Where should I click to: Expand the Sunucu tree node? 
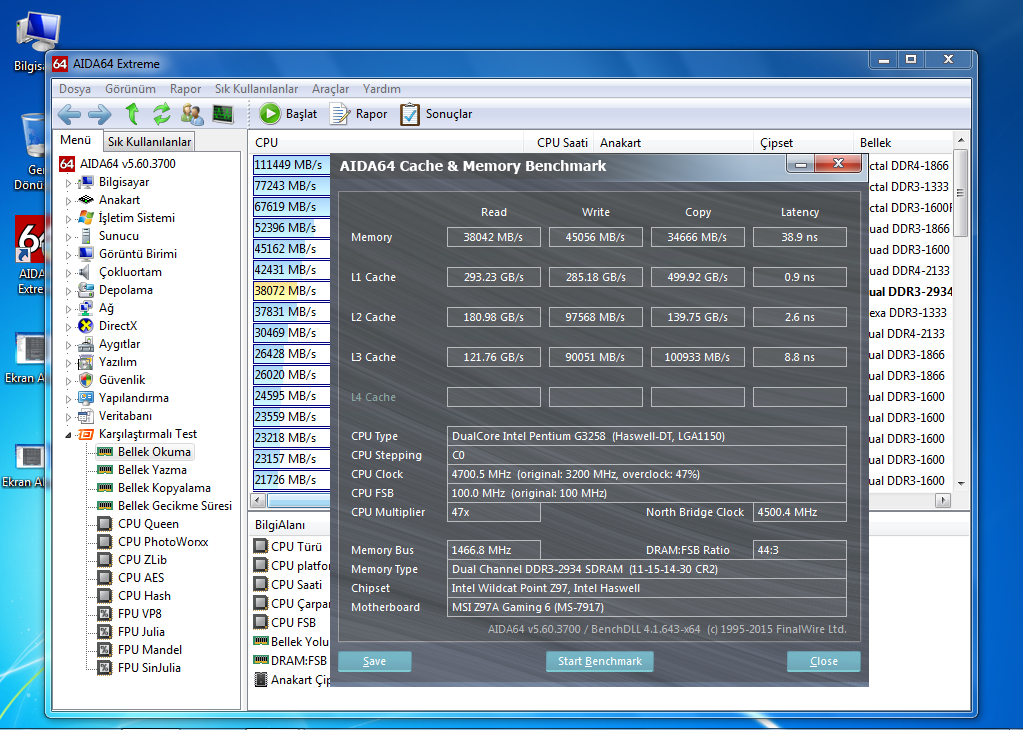click(68, 237)
